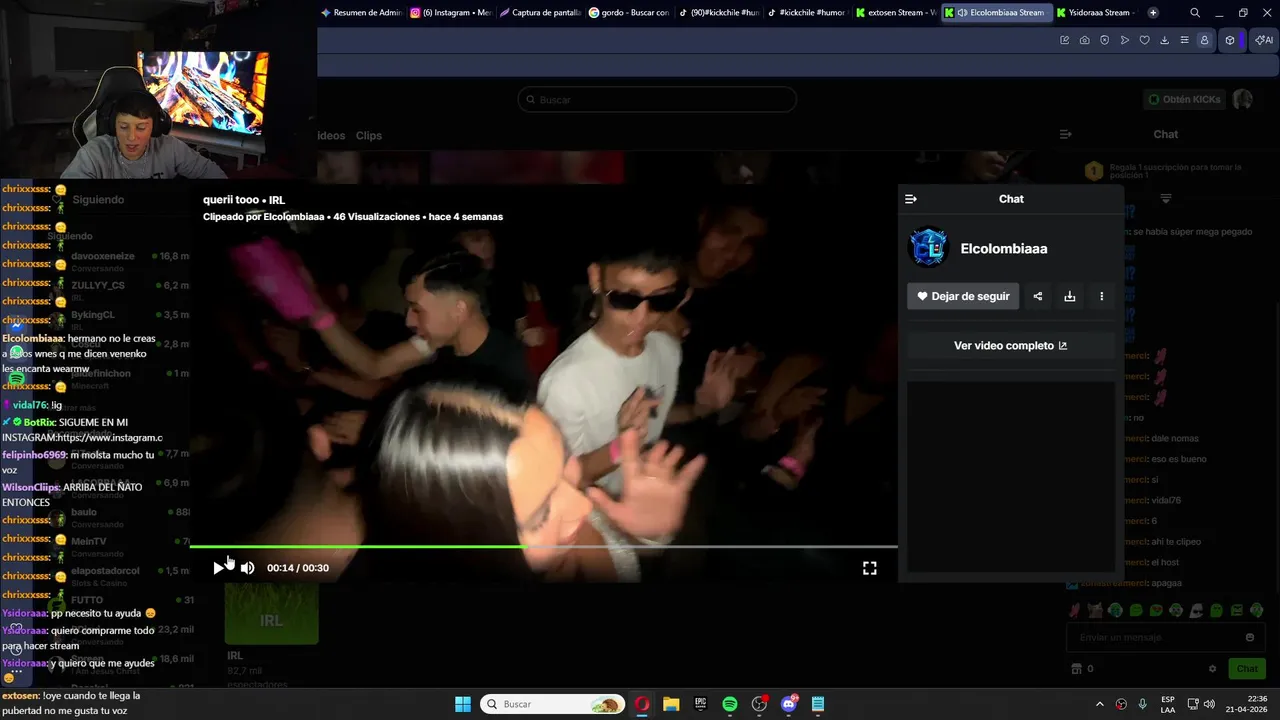Open the emoji picker in chat input

(1250, 638)
